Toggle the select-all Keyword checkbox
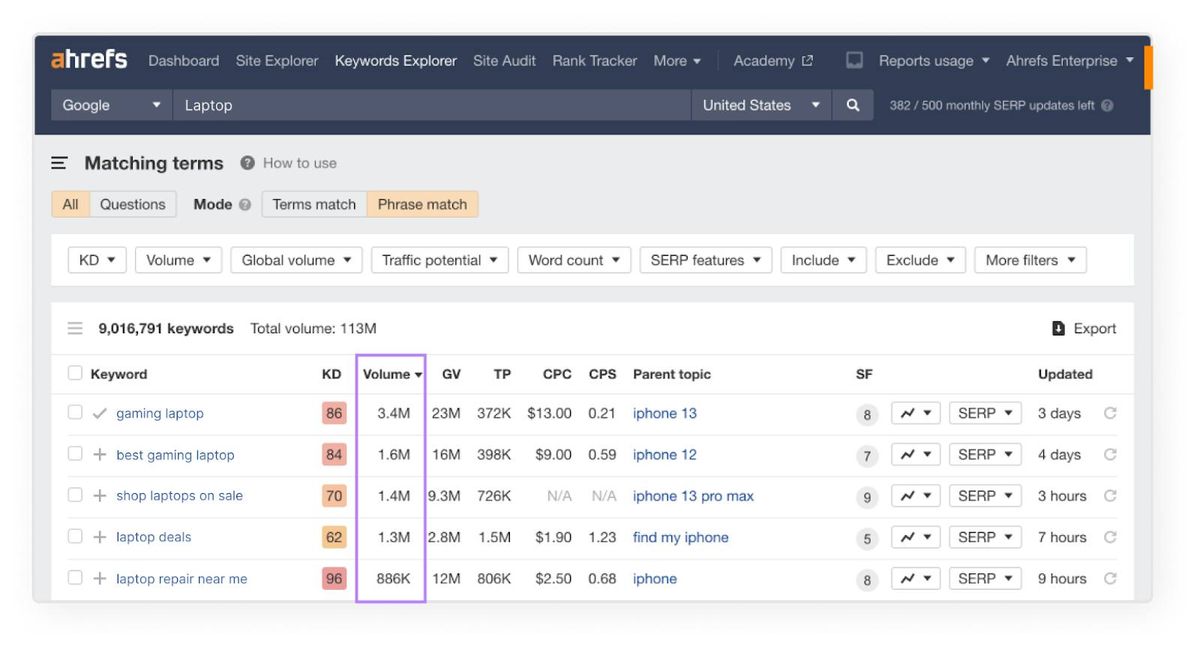Viewport: 1200px width, 650px height. pos(75,373)
